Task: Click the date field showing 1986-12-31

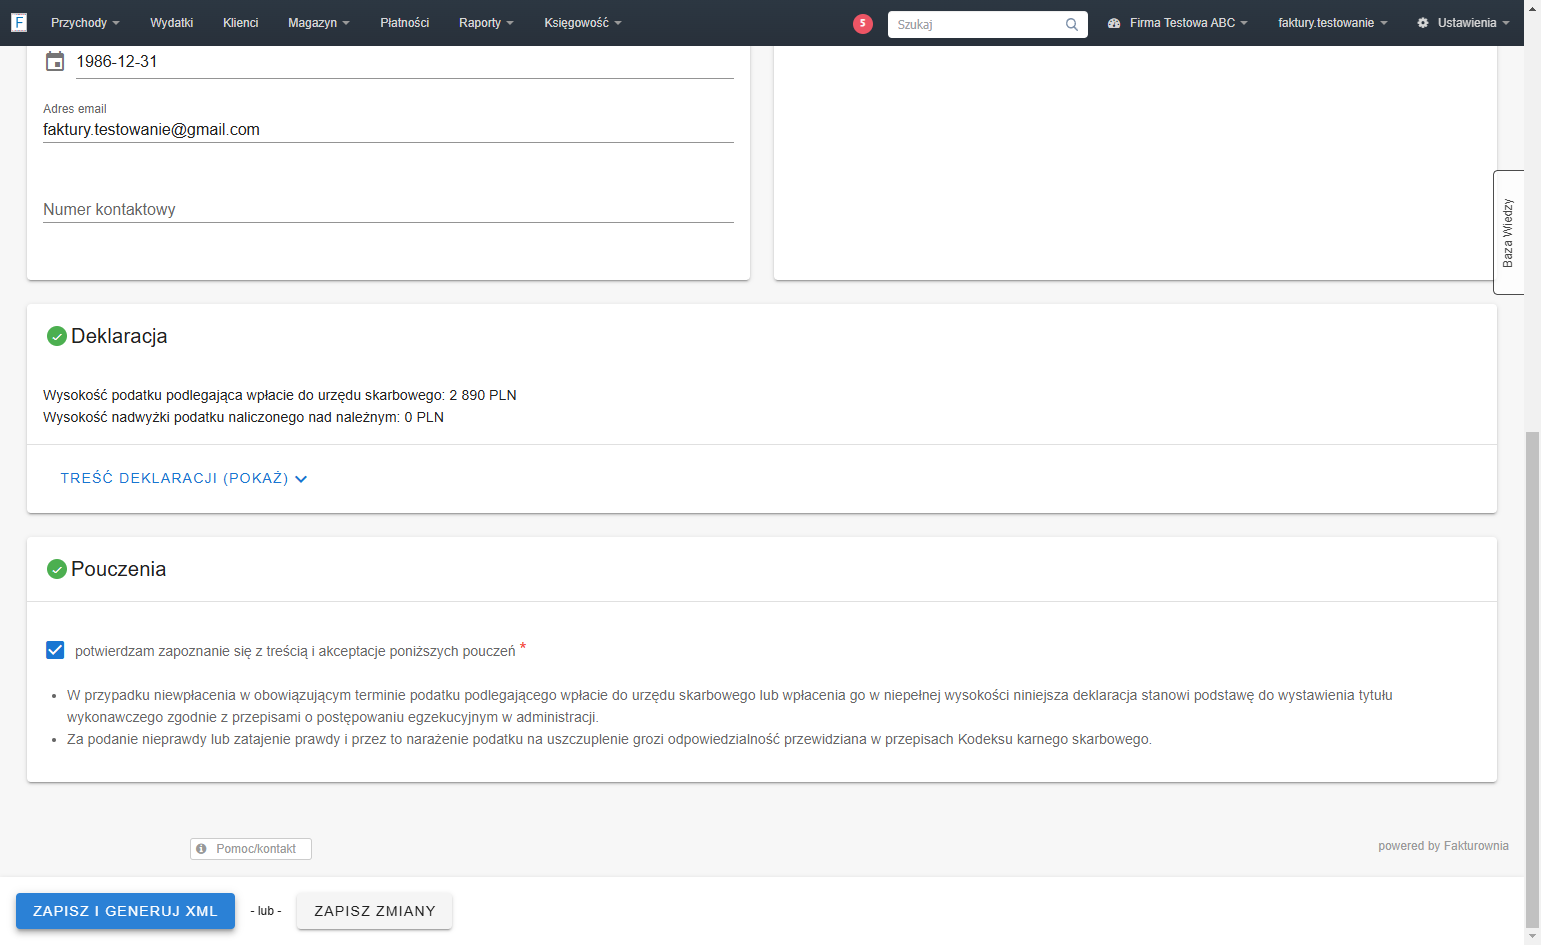Action: [x=405, y=62]
